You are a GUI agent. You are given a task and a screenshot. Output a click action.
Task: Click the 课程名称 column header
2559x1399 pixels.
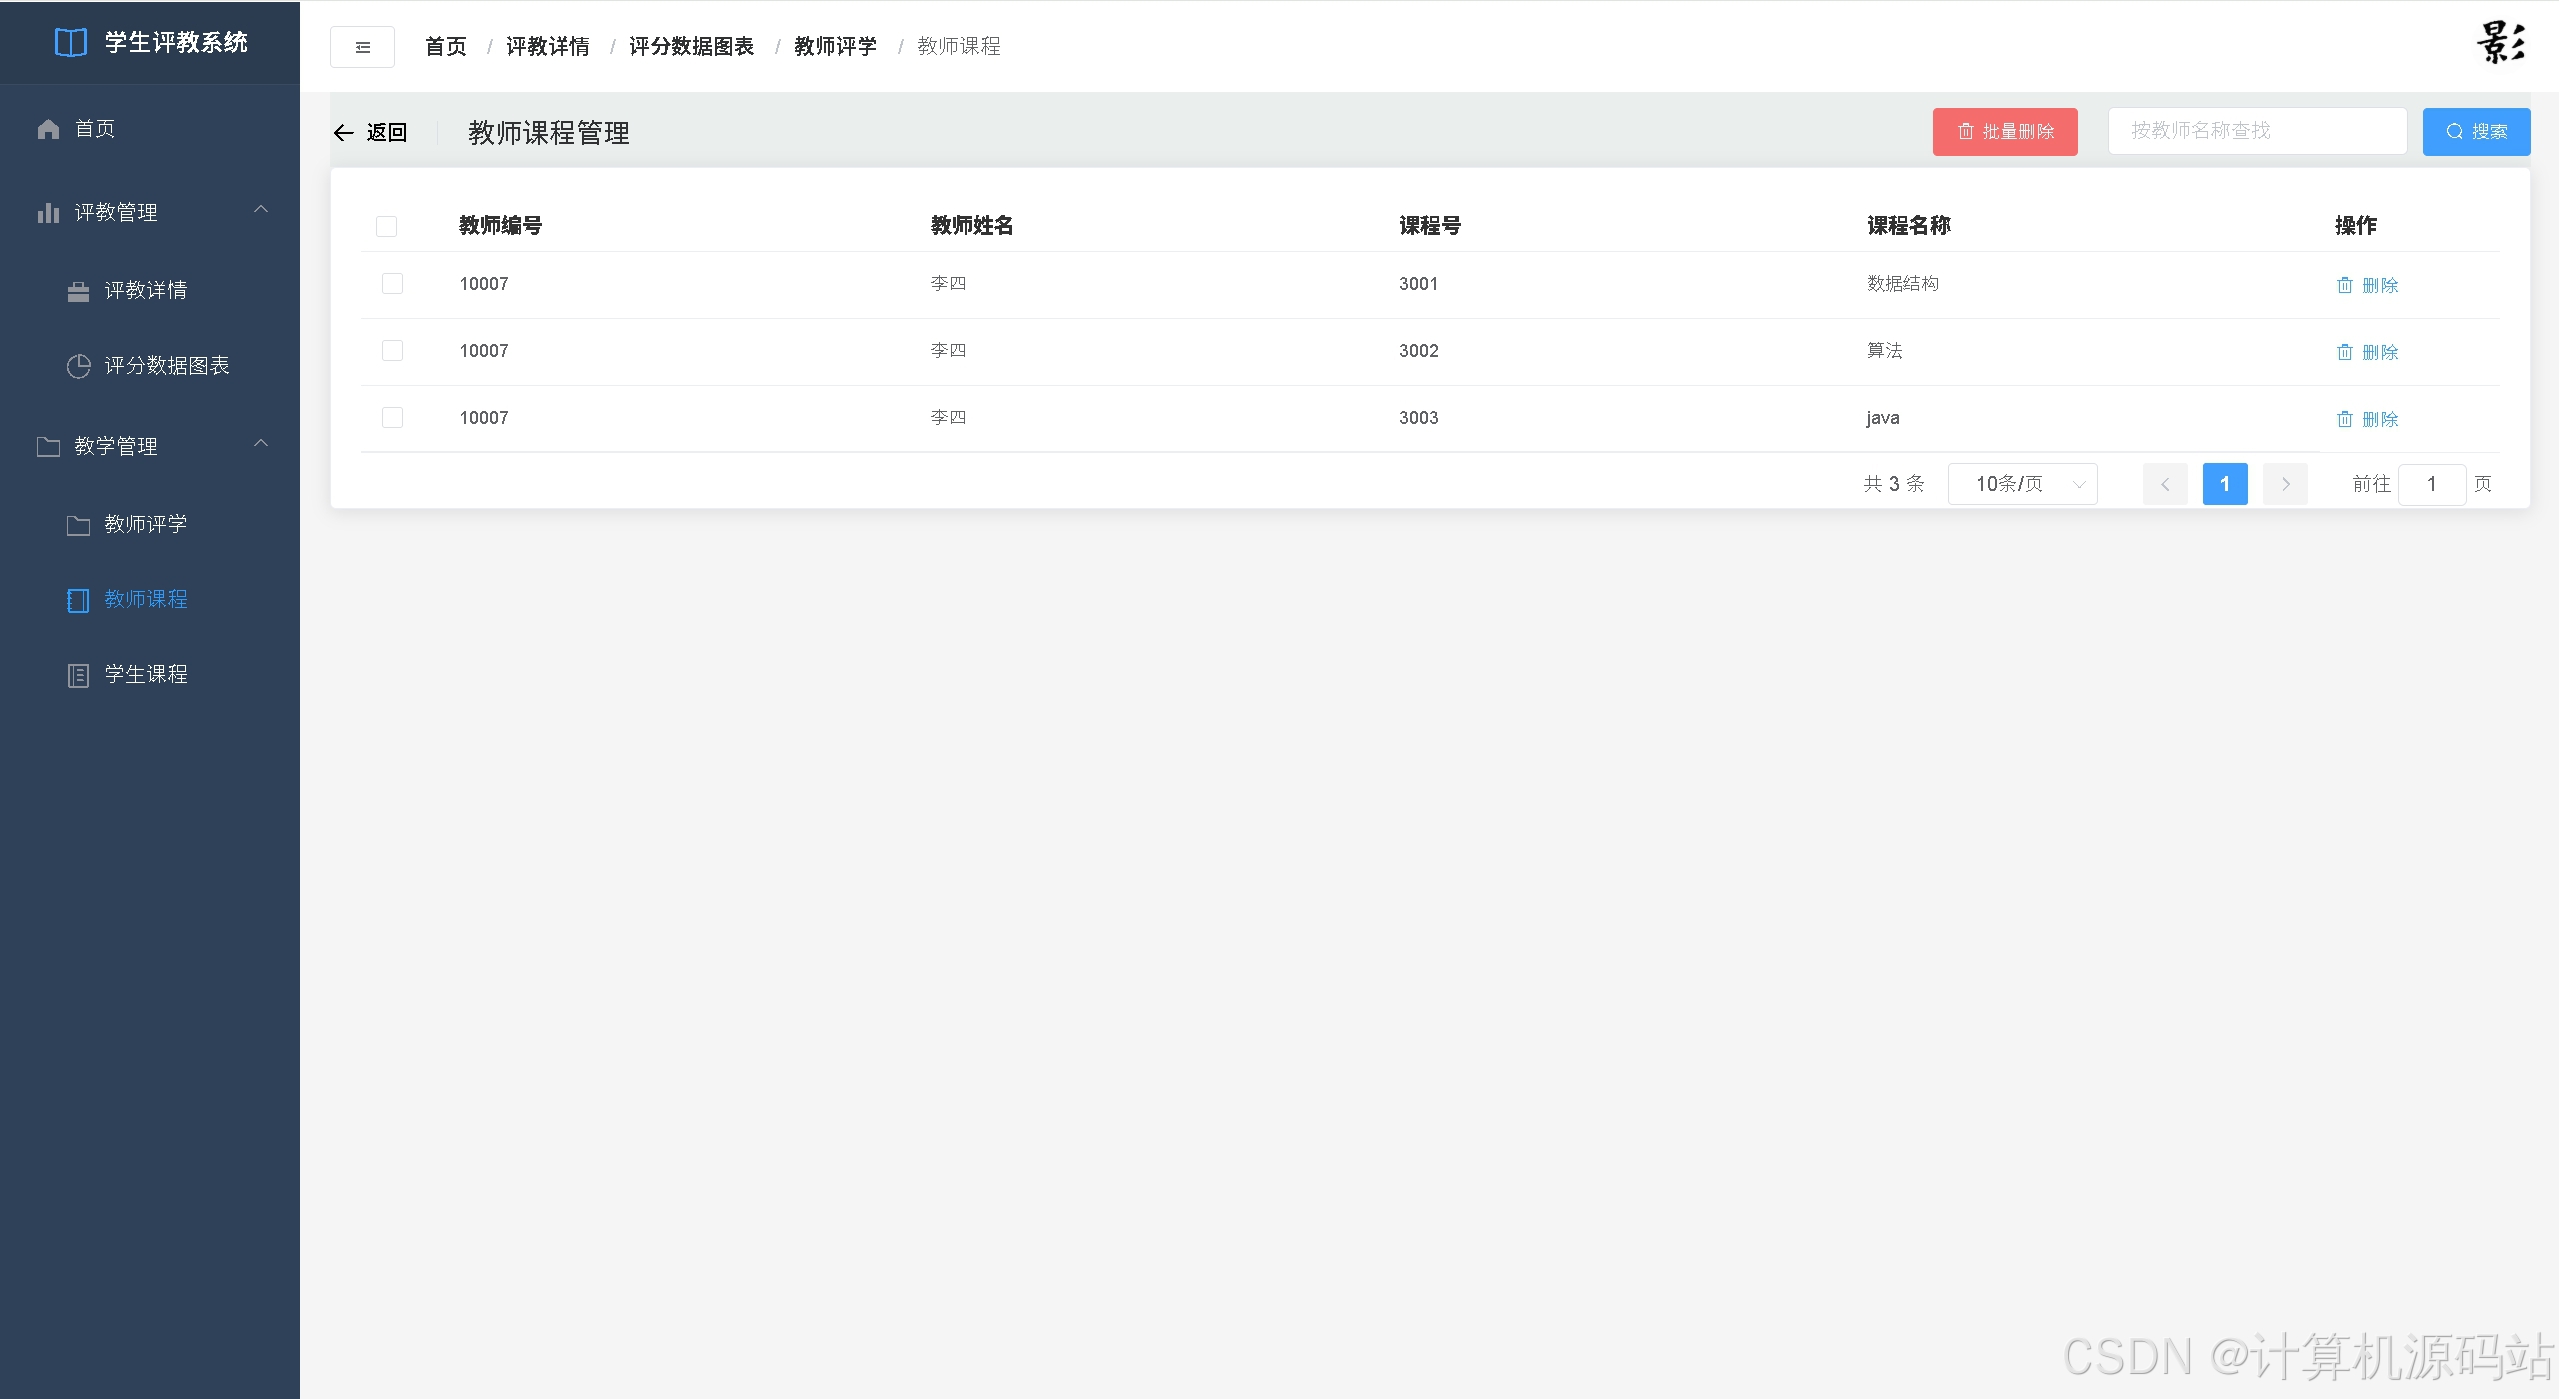pyautogui.click(x=1909, y=226)
